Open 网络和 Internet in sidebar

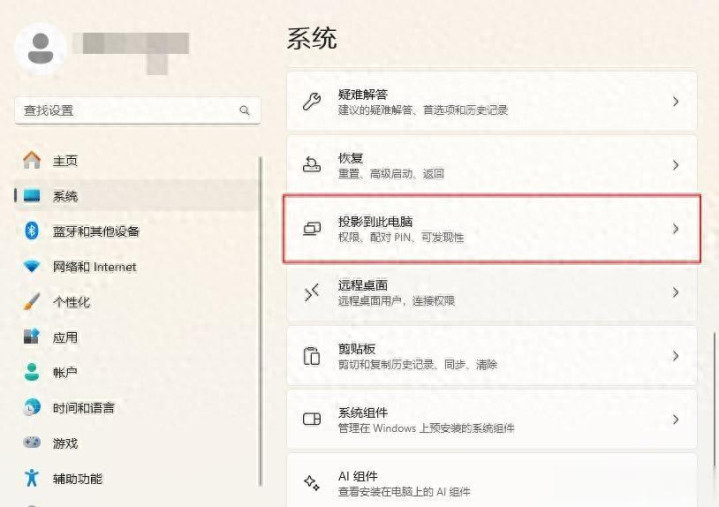coord(94,267)
